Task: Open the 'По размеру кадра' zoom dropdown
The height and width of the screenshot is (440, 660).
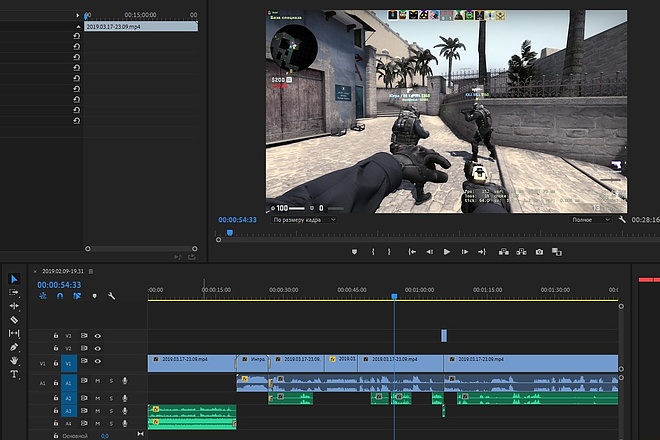Action: (x=304, y=220)
